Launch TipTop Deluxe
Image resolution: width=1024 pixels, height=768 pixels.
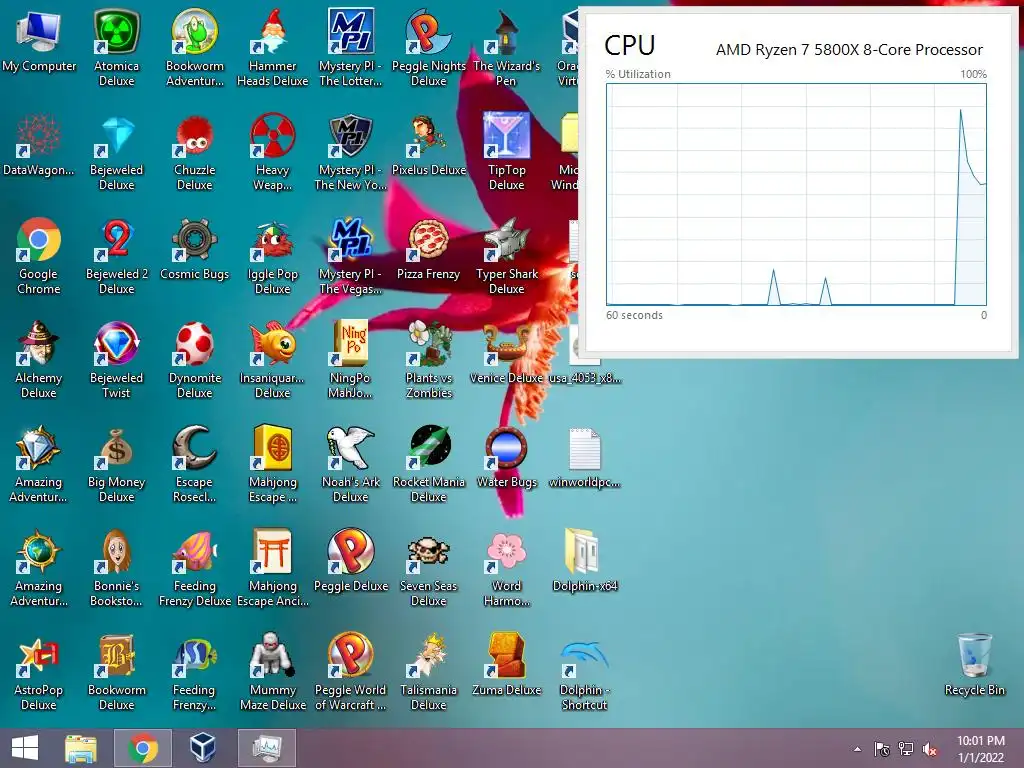(507, 153)
